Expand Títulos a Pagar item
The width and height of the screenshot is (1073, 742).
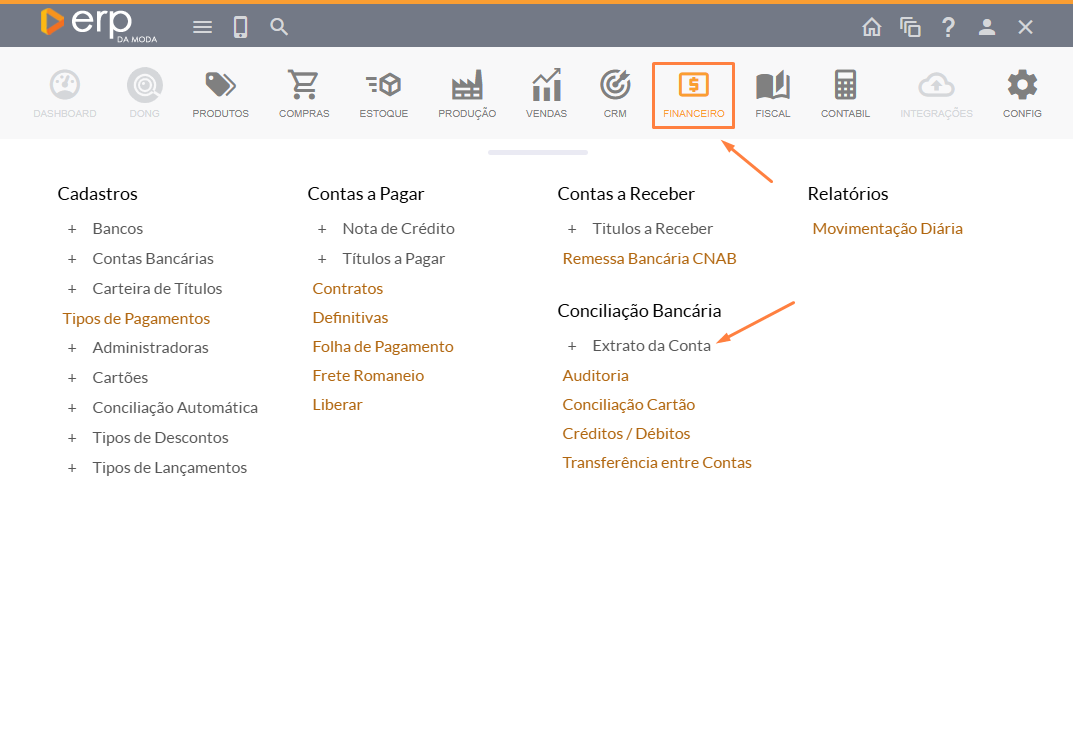(x=393, y=259)
